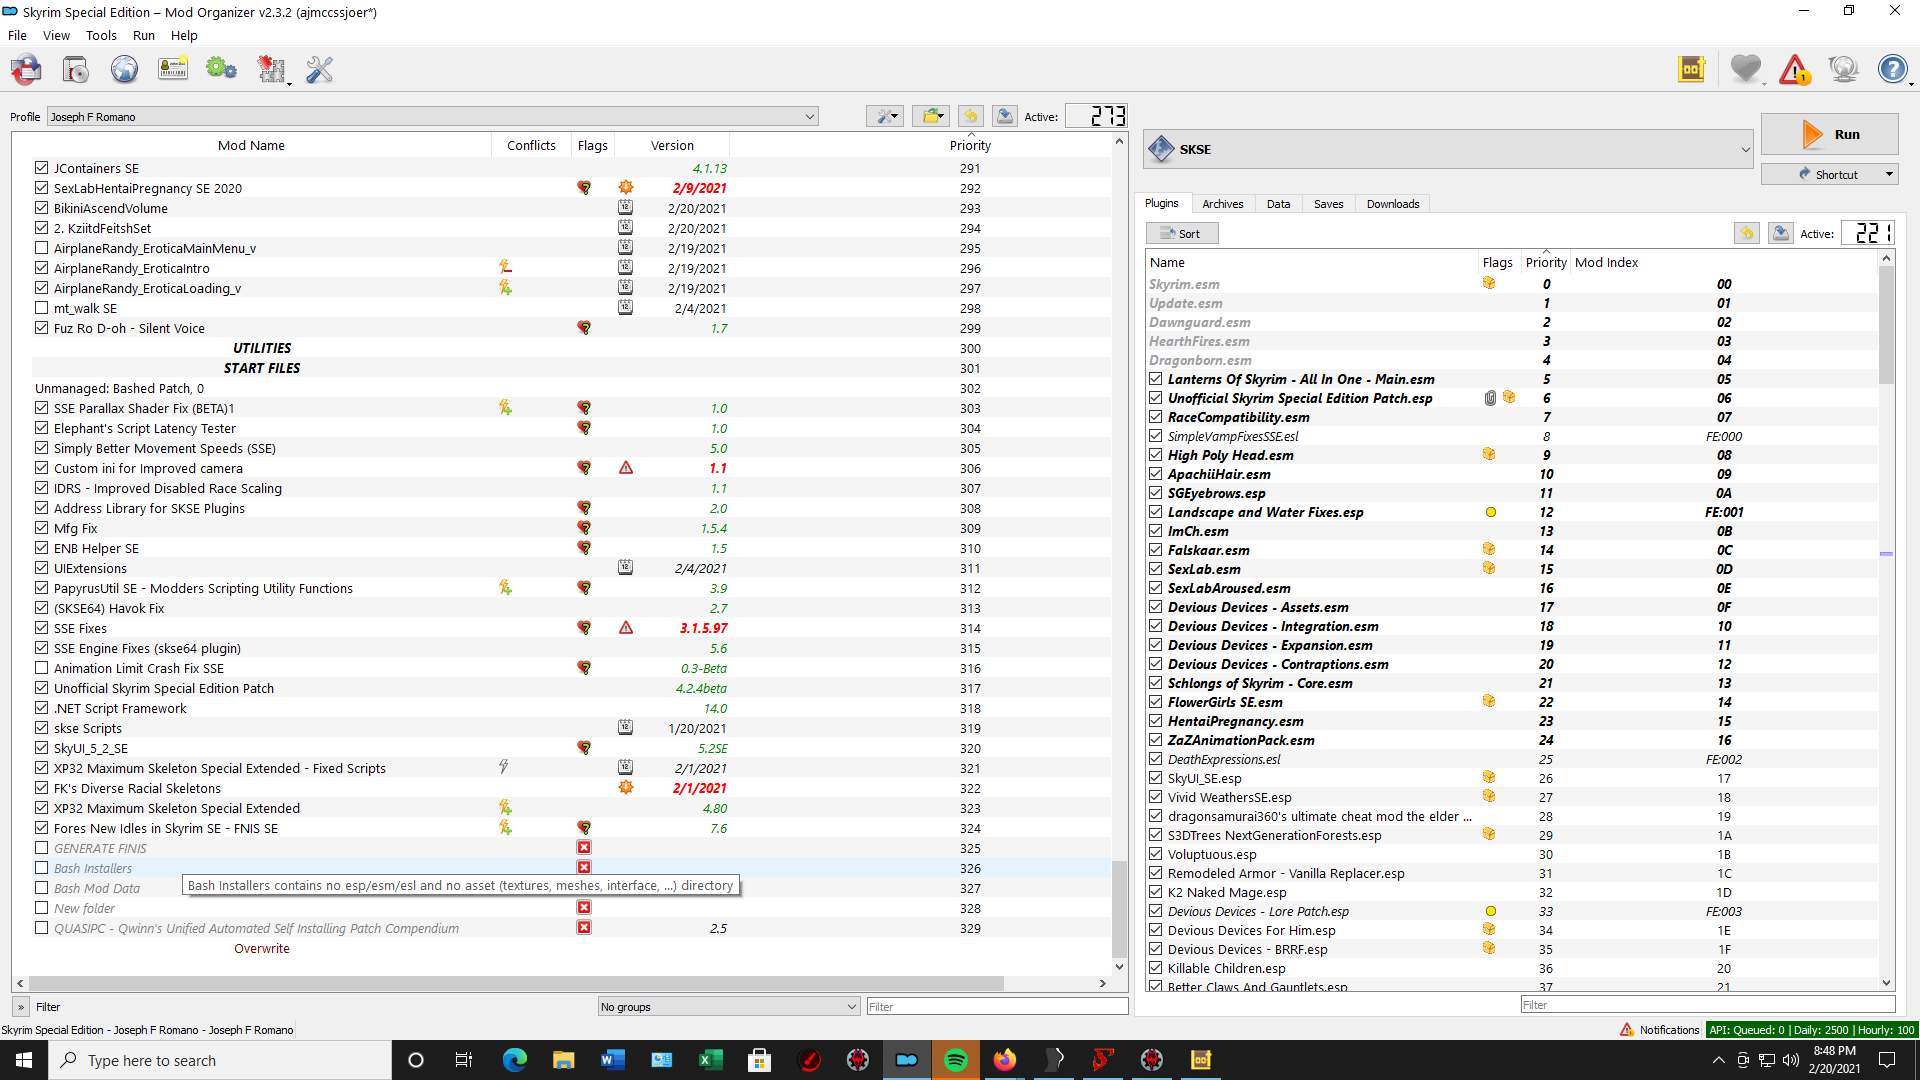Open the File menu
This screenshot has height=1080, width=1920.
pyautogui.click(x=17, y=35)
